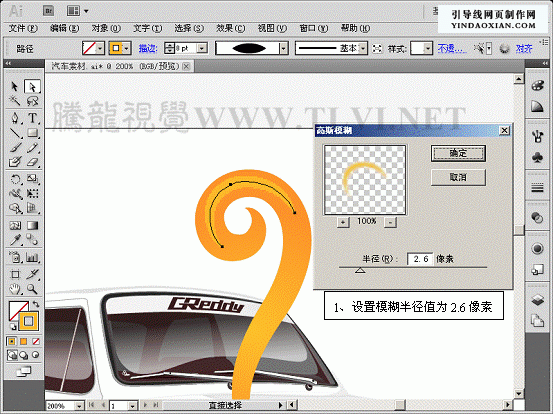Open the stroke color dropdown in control bar
The height and width of the screenshot is (414, 553).
(x=127, y=48)
